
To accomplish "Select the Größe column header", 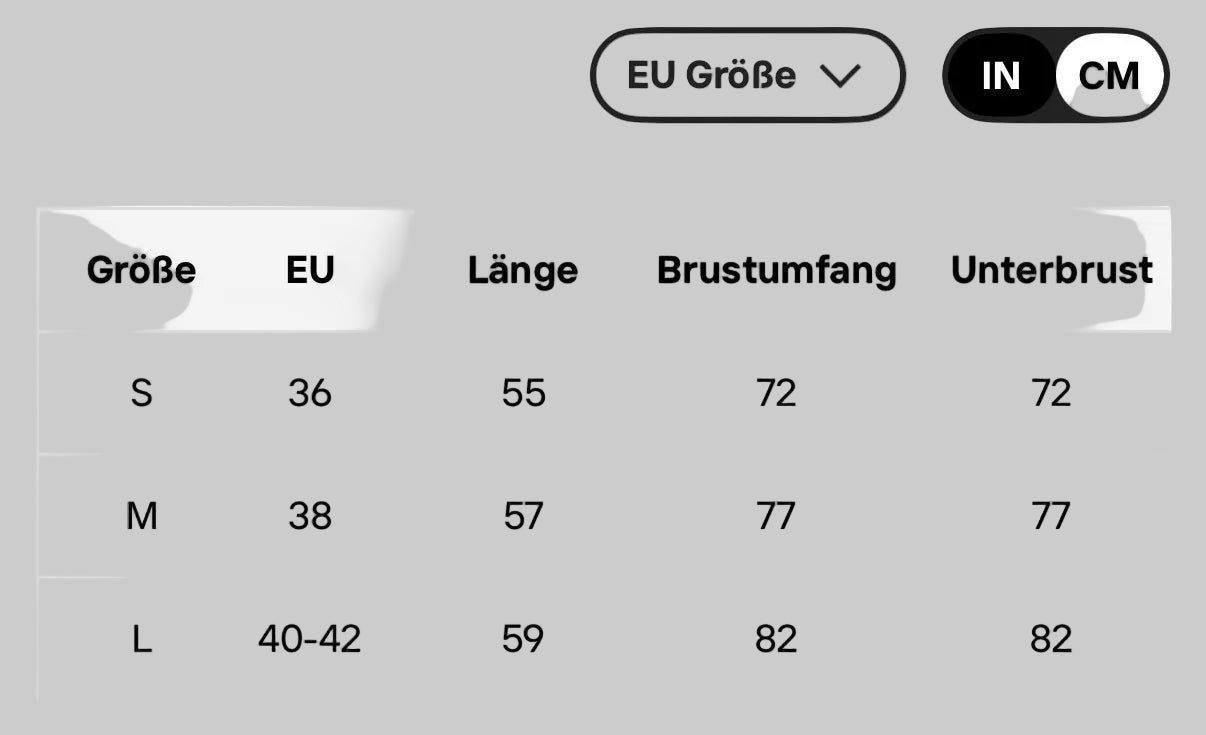I will (141, 270).
